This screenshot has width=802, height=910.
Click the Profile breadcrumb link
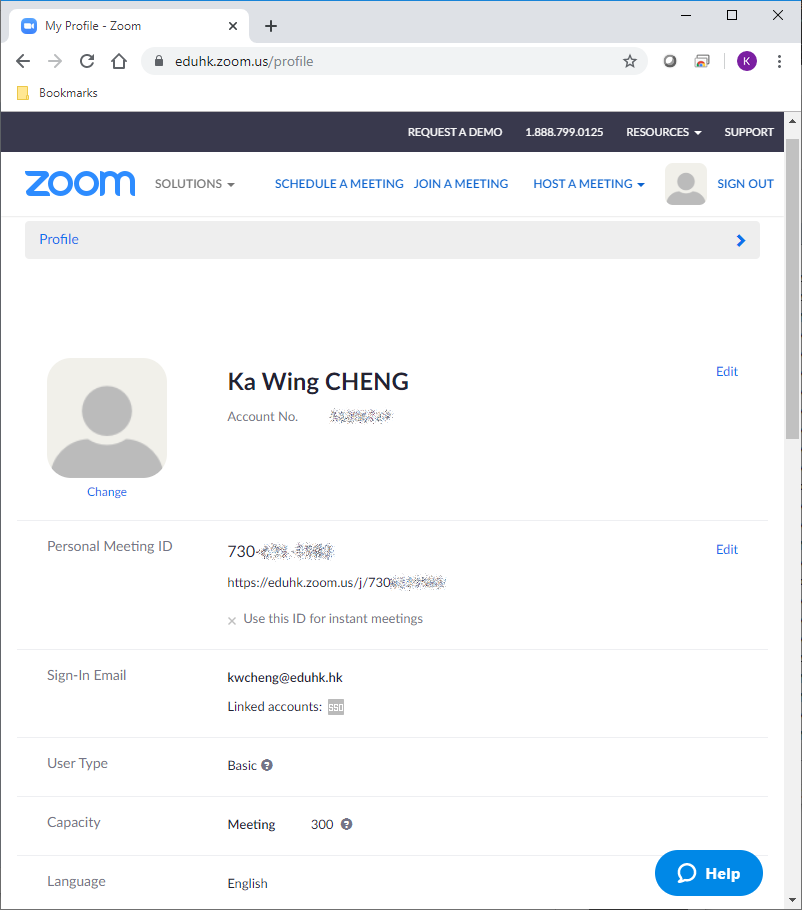59,239
